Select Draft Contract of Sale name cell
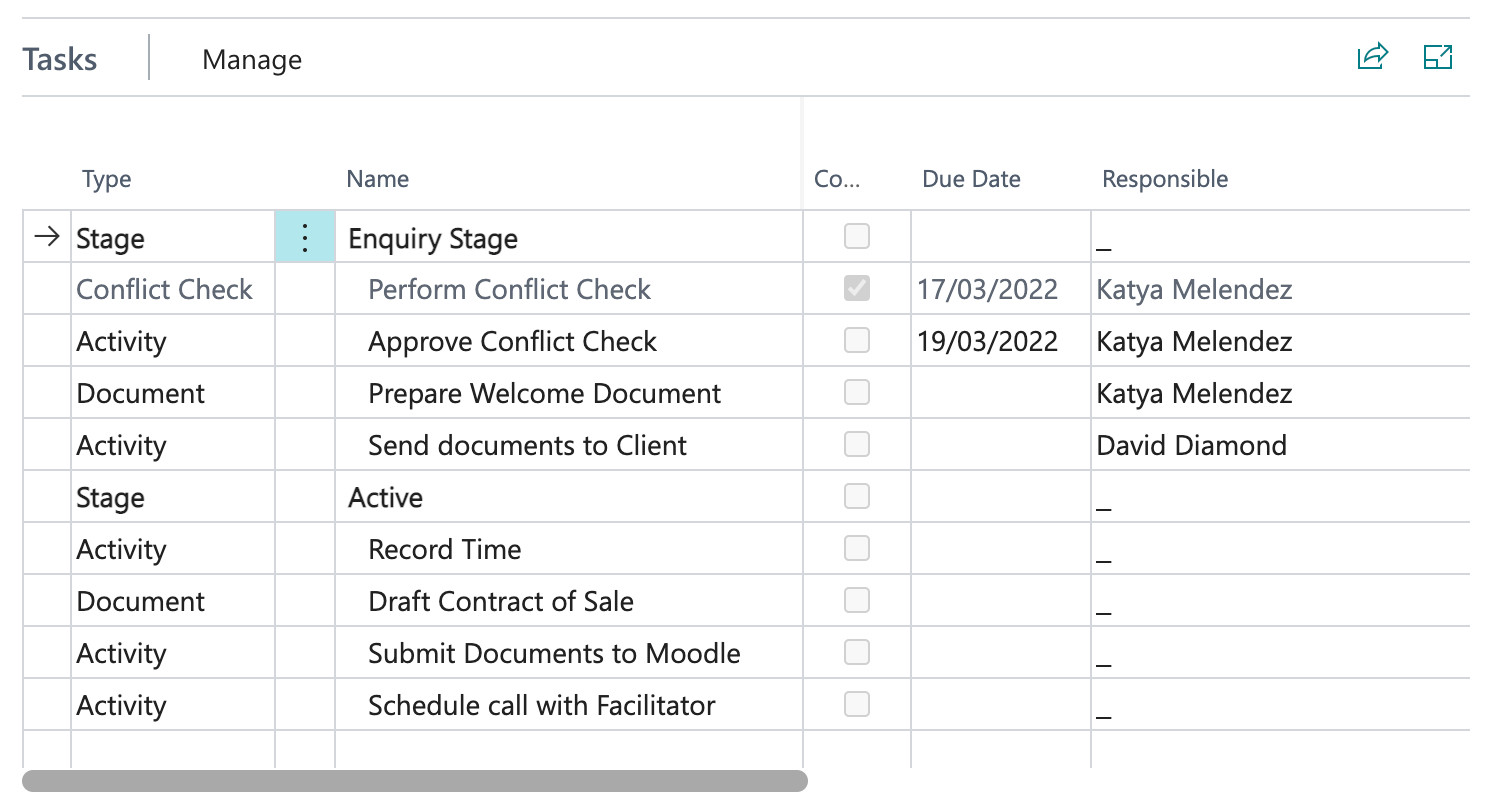 568,602
